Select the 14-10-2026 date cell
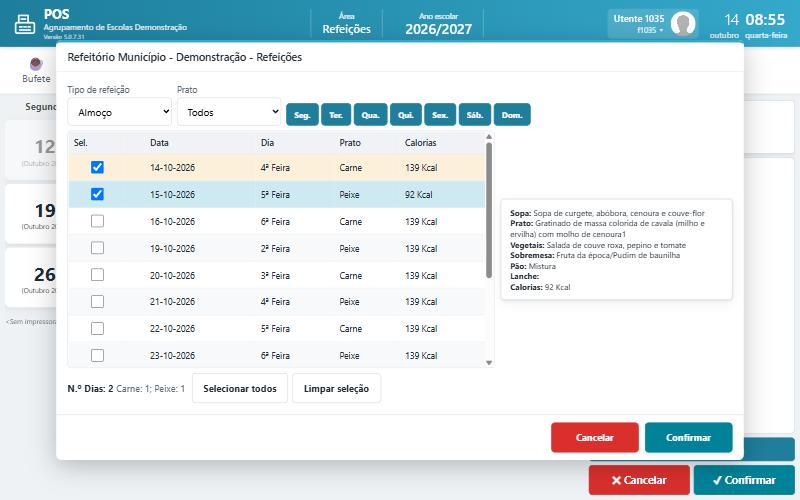The height and width of the screenshot is (500, 800). [x=172, y=167]
